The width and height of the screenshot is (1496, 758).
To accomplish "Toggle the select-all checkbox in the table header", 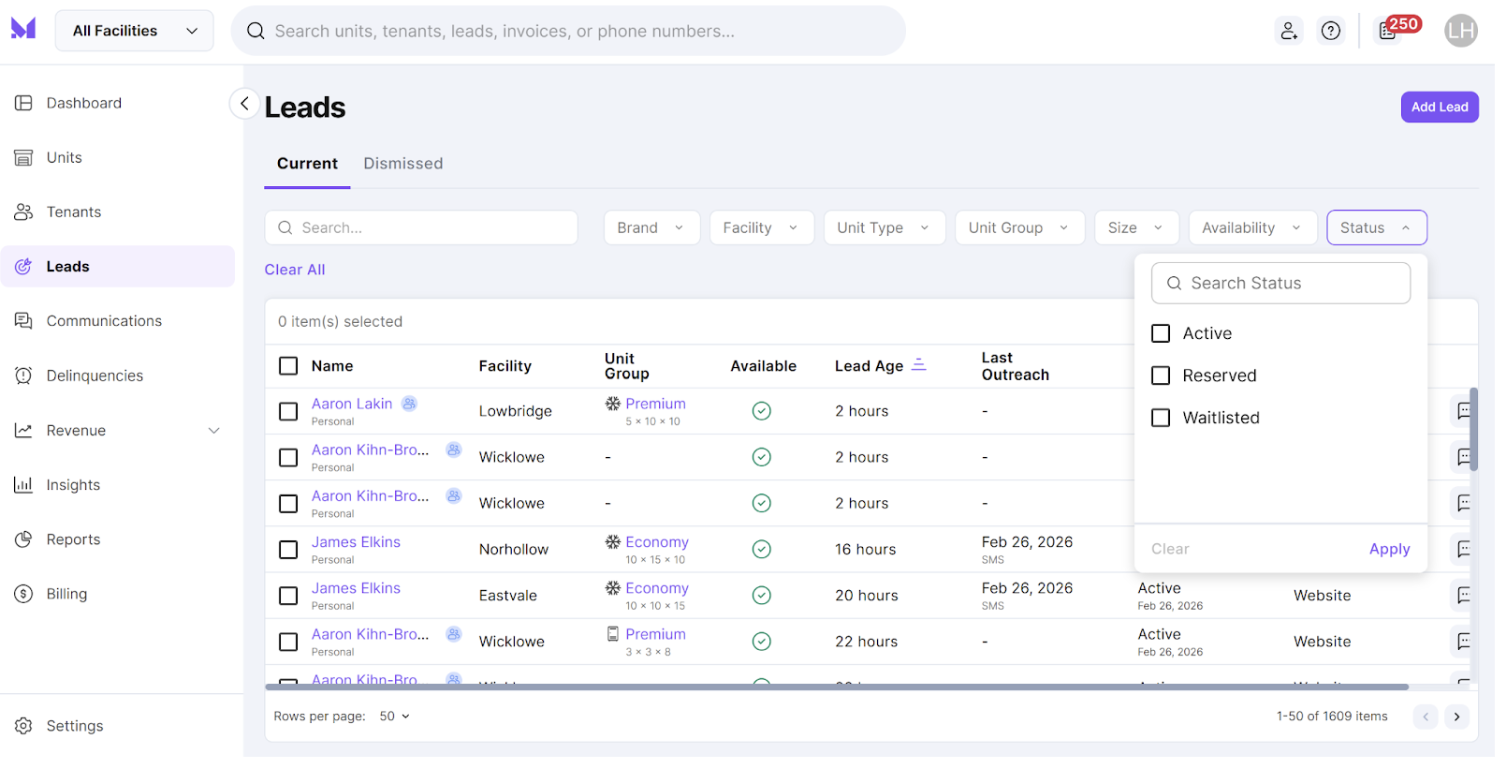I will pos(288,365).
